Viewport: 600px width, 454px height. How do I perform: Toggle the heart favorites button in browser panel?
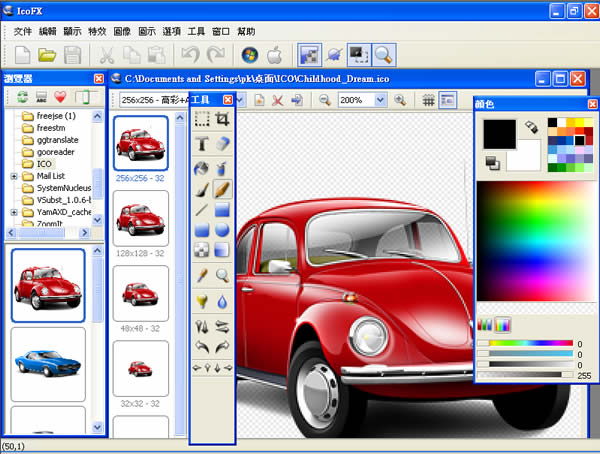coord(62,98)
